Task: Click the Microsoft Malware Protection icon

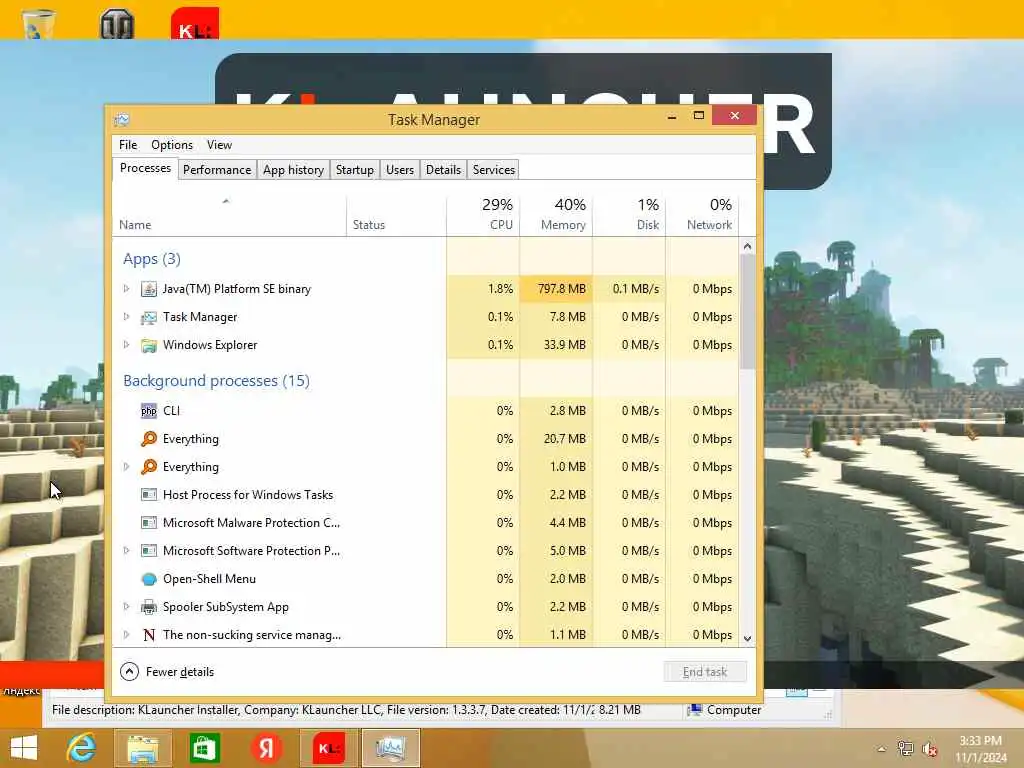Action: pyautogui.click(x=149, y=523)
